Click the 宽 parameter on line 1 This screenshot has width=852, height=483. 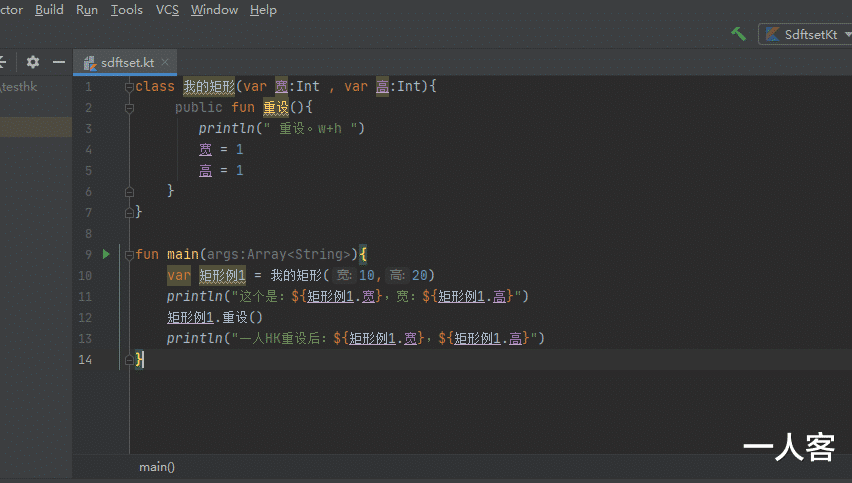(x=281, y=86)
